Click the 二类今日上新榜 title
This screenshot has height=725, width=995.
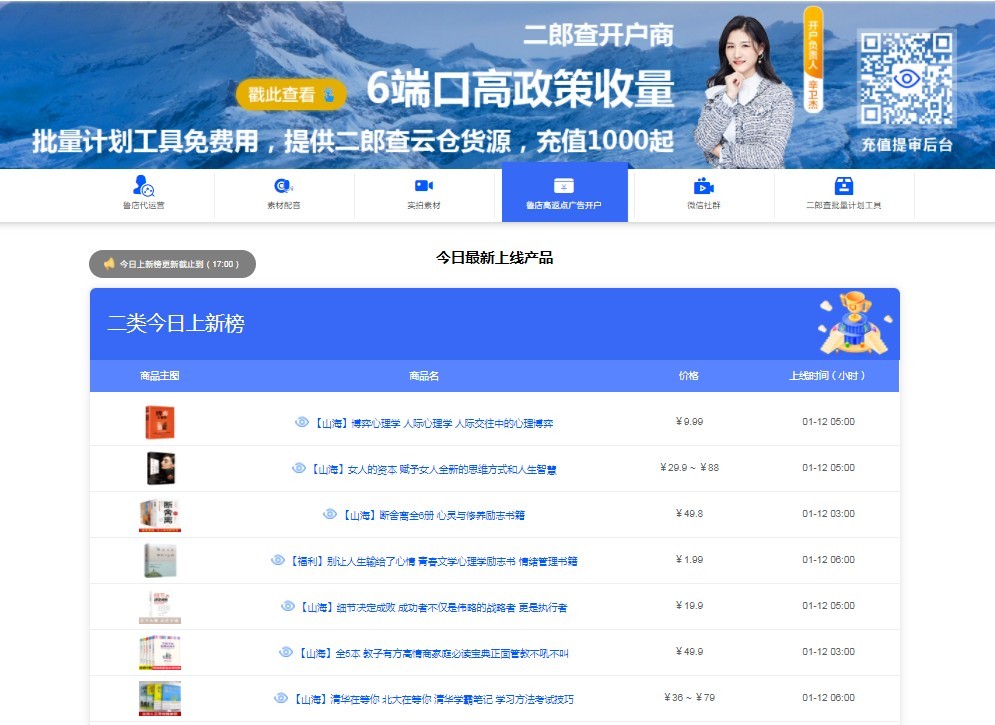pos(176,323)
